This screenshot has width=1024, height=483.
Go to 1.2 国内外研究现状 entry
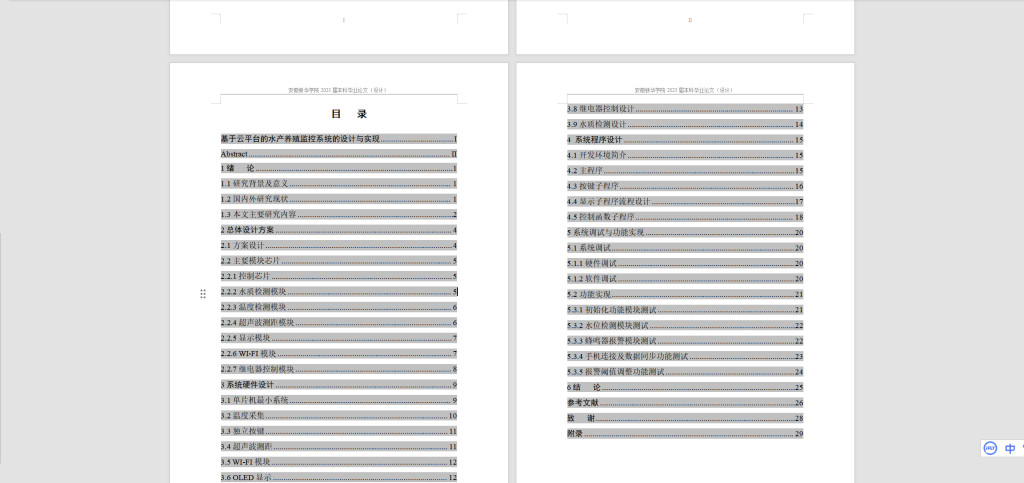tap(255, 199)
